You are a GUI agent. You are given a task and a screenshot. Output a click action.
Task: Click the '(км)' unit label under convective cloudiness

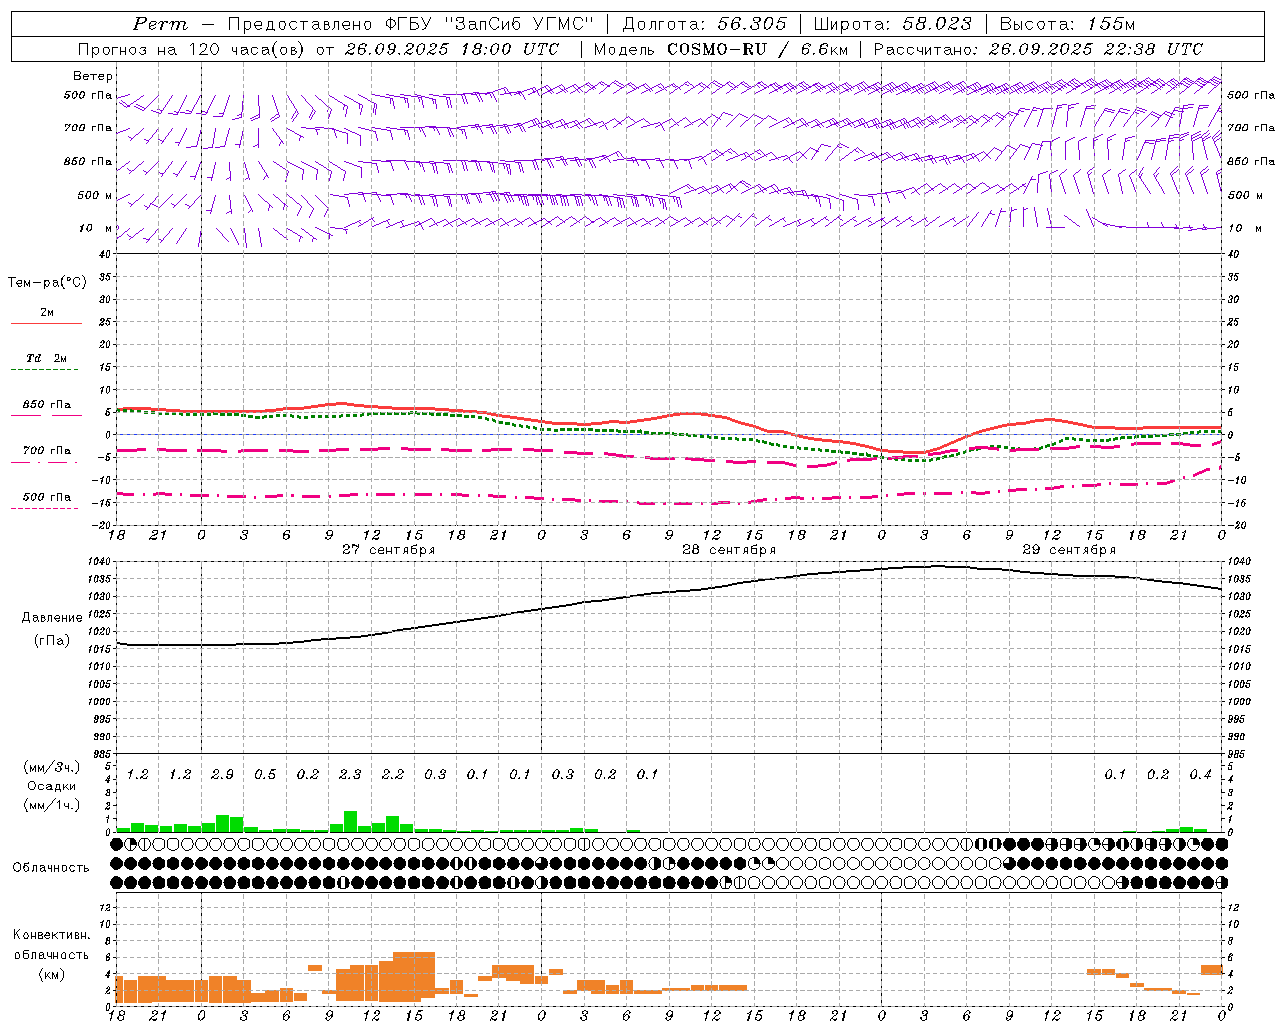point(51,974)
